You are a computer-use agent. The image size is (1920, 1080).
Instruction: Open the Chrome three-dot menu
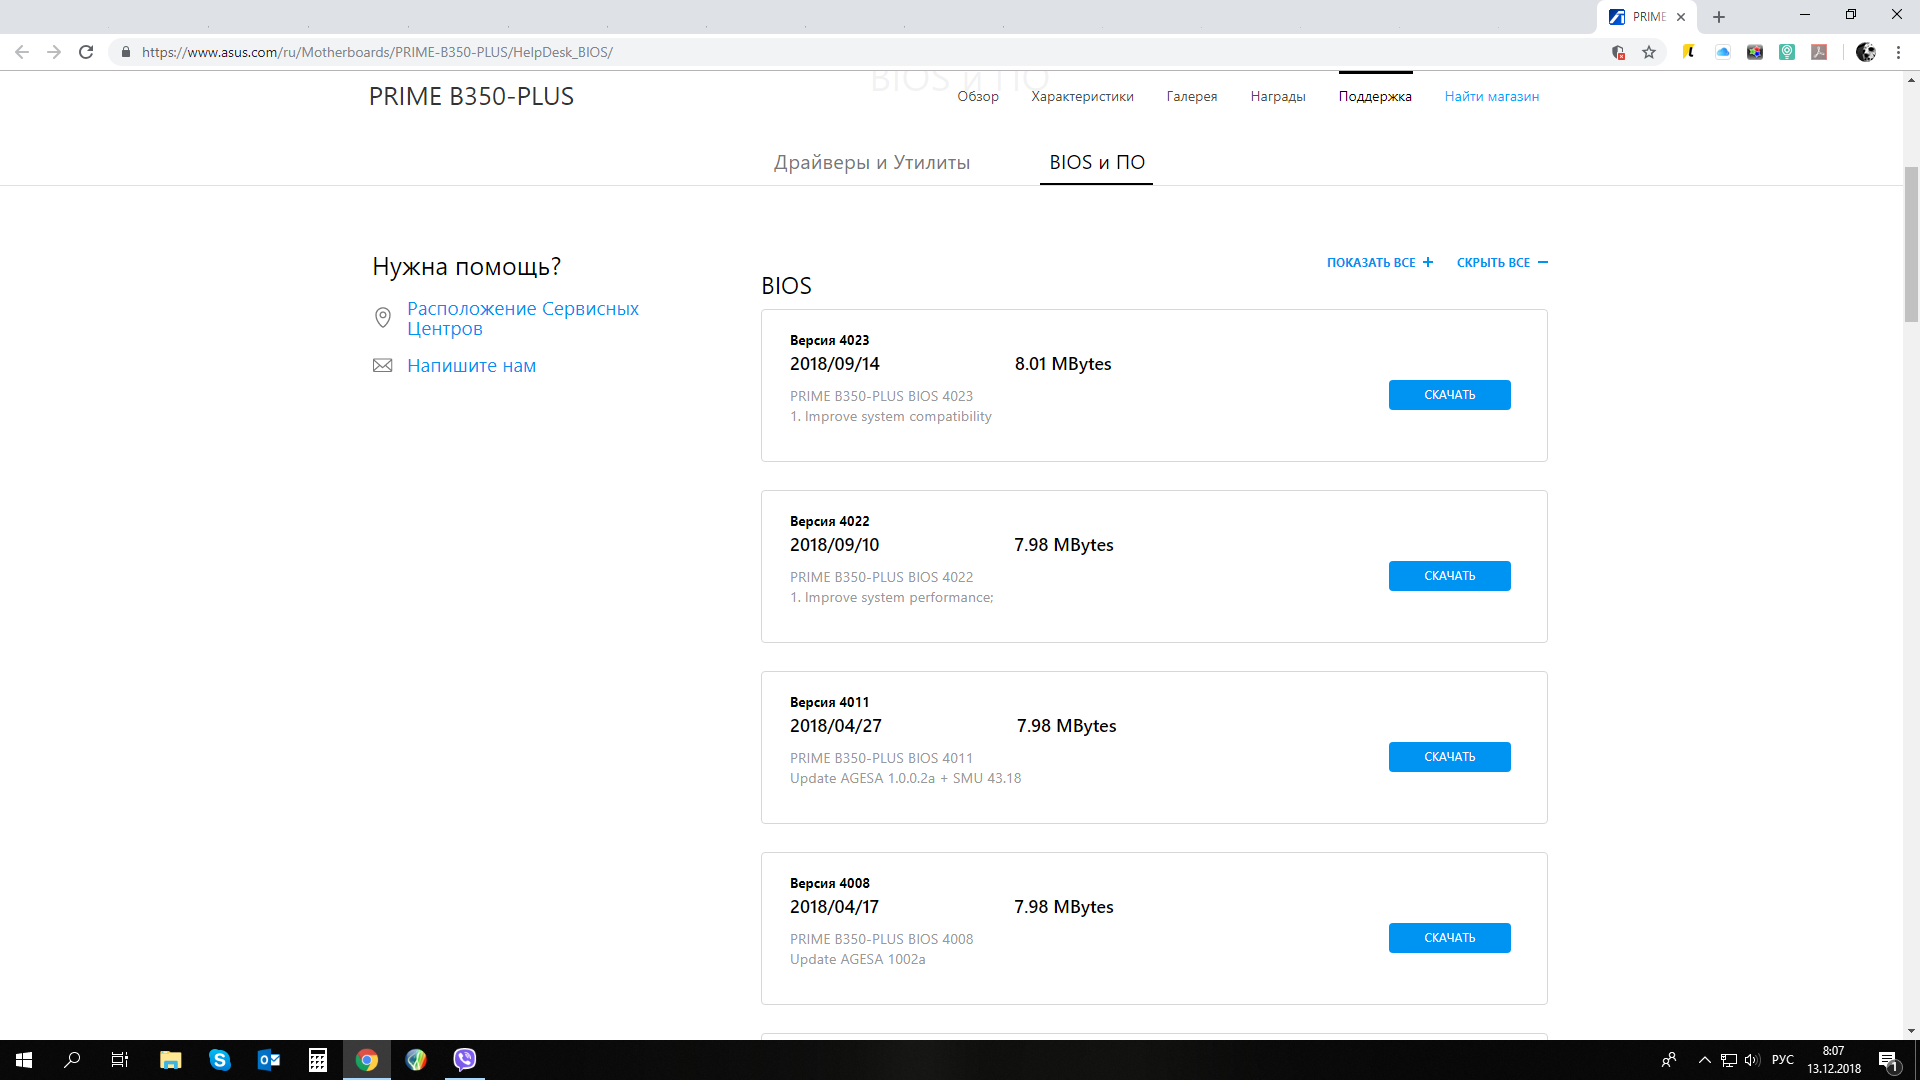click(x=1898, y=52)
